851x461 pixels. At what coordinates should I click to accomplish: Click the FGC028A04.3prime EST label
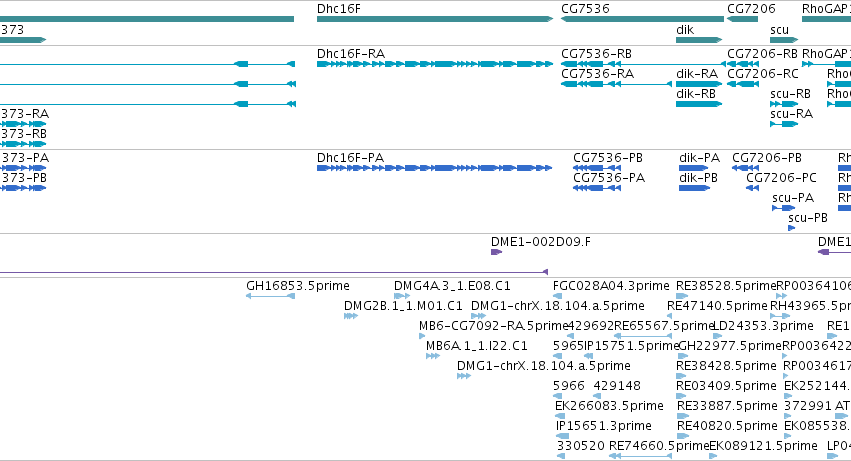[611, 286]
